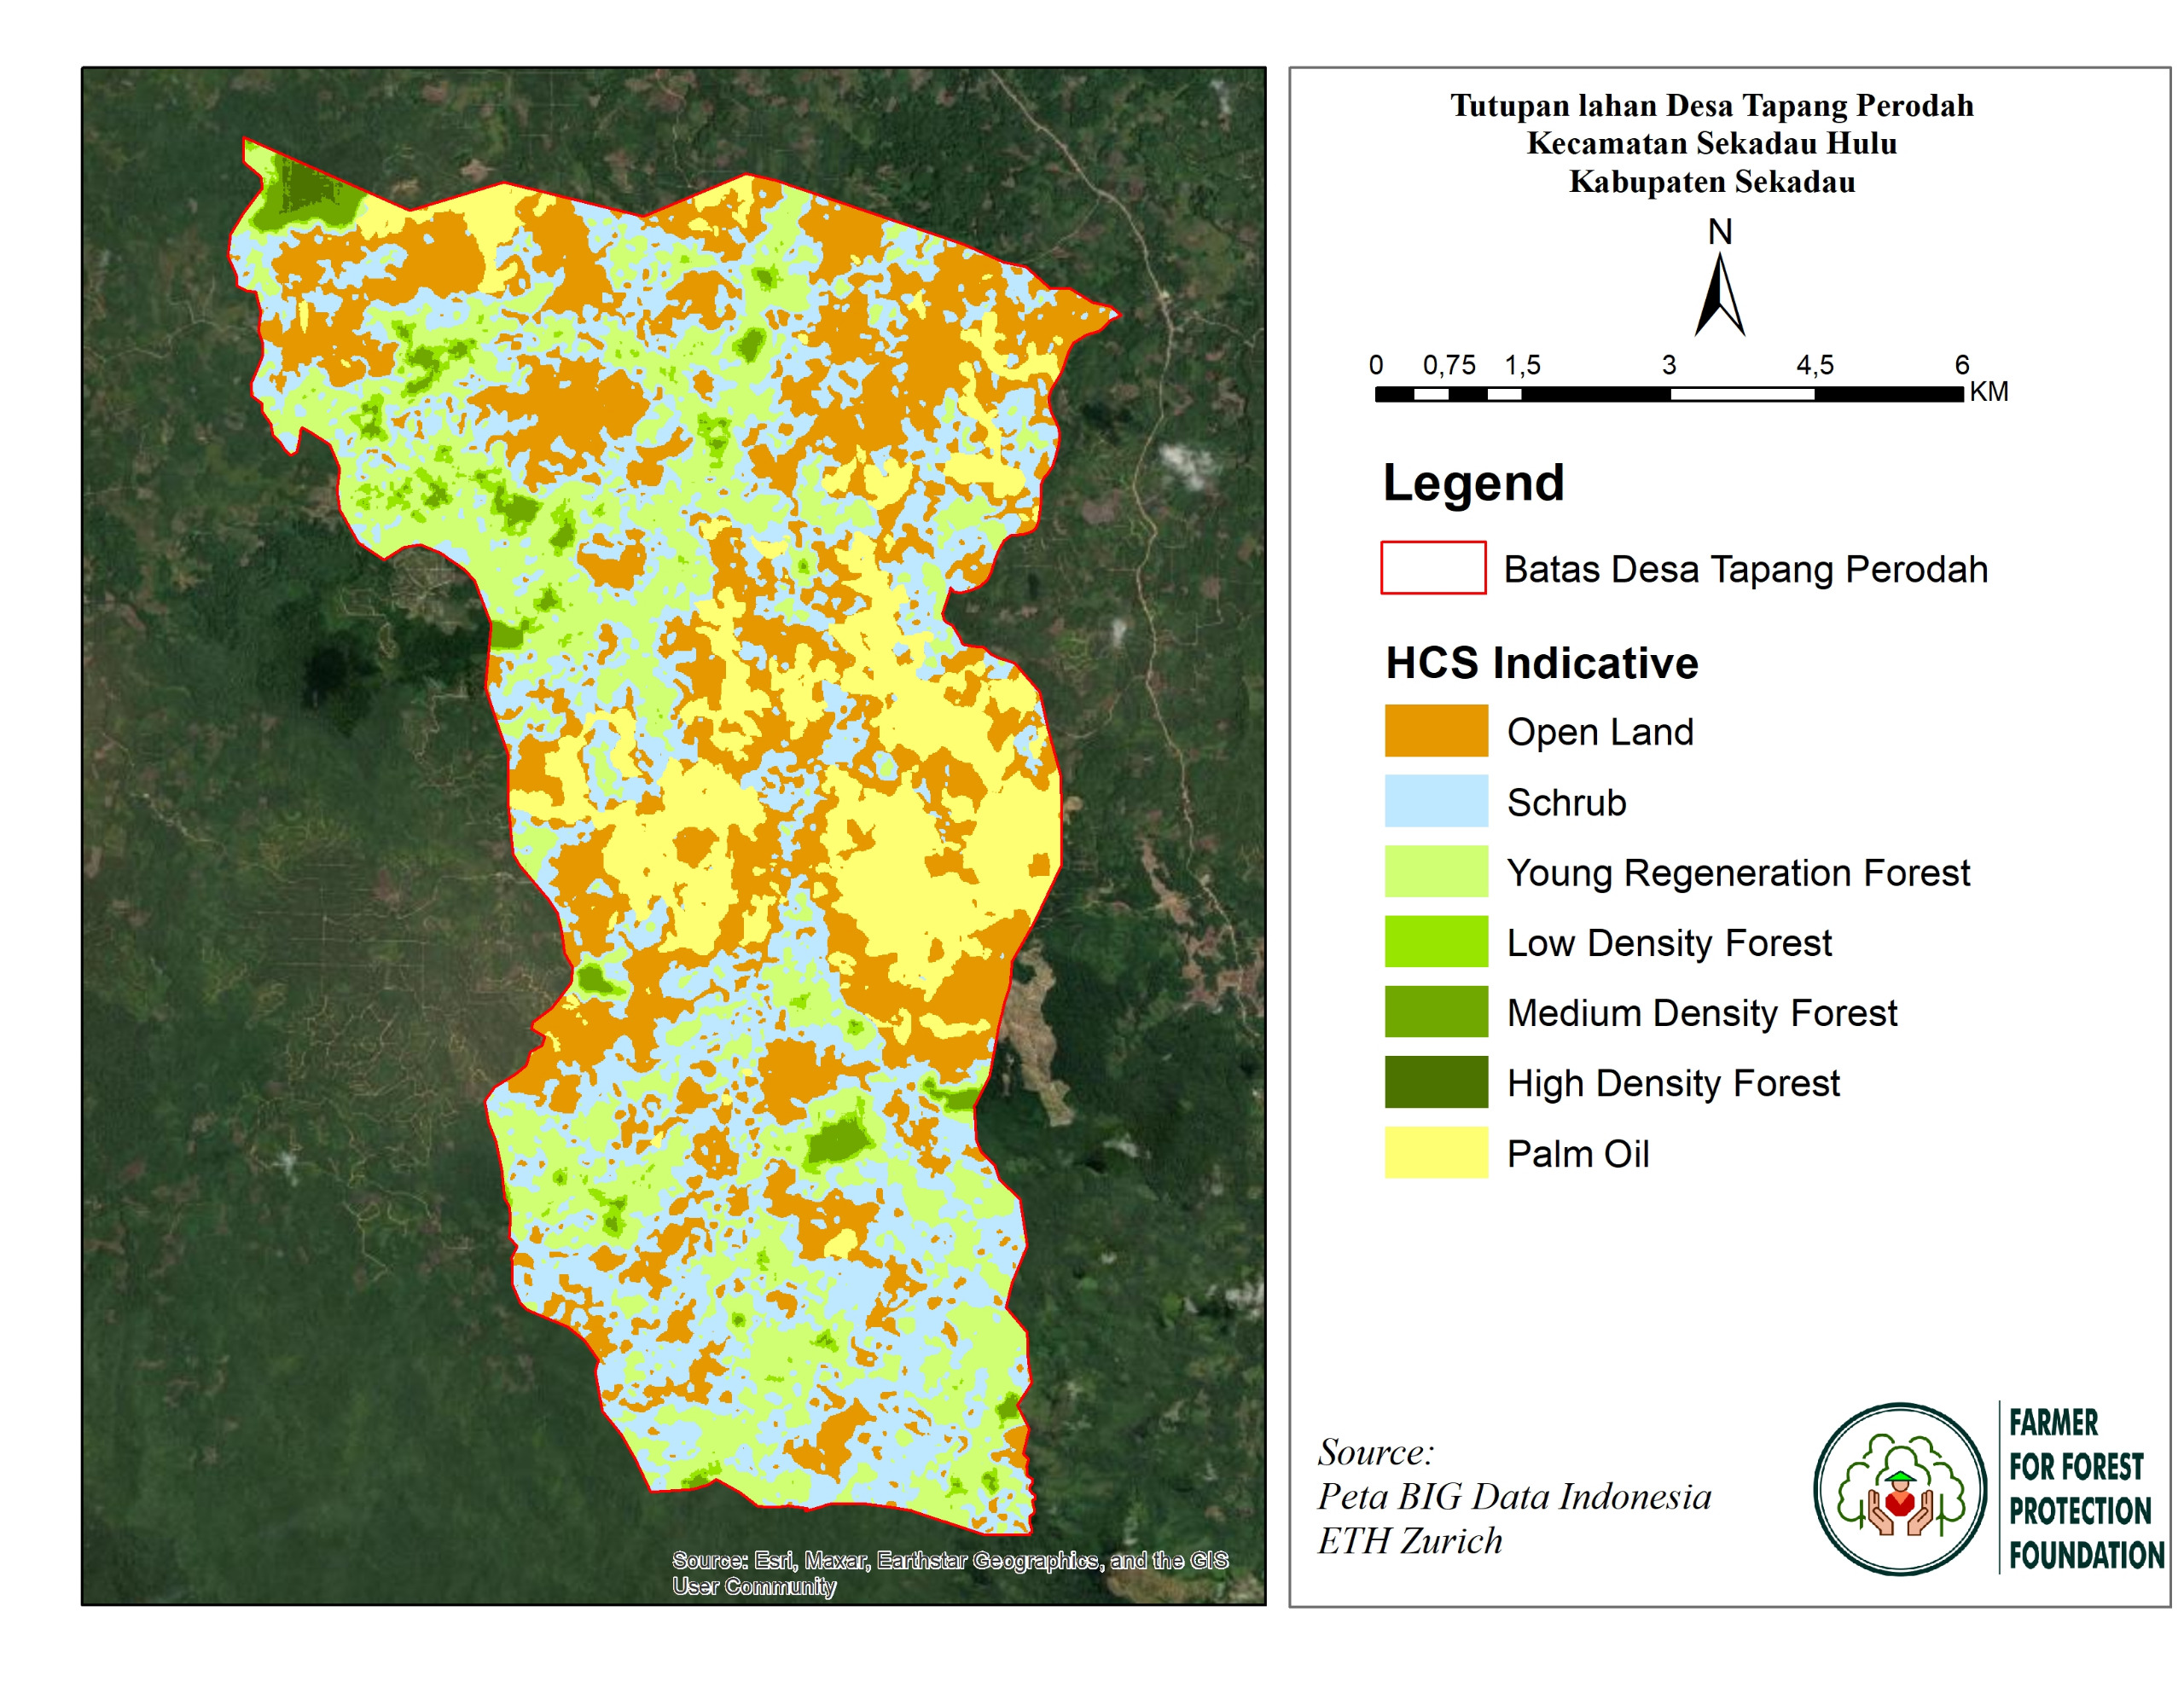Click the red village boundary legend box

(1432, 567)
